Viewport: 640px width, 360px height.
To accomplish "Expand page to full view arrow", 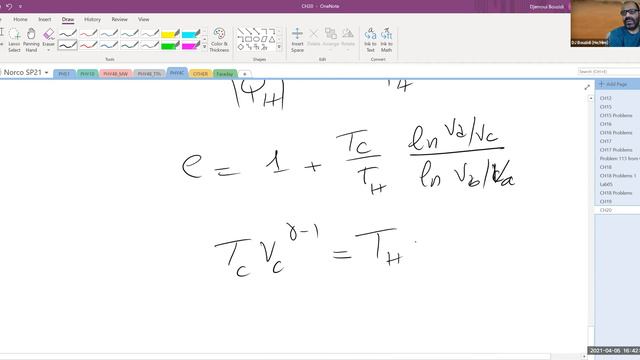I will (587, 87).
